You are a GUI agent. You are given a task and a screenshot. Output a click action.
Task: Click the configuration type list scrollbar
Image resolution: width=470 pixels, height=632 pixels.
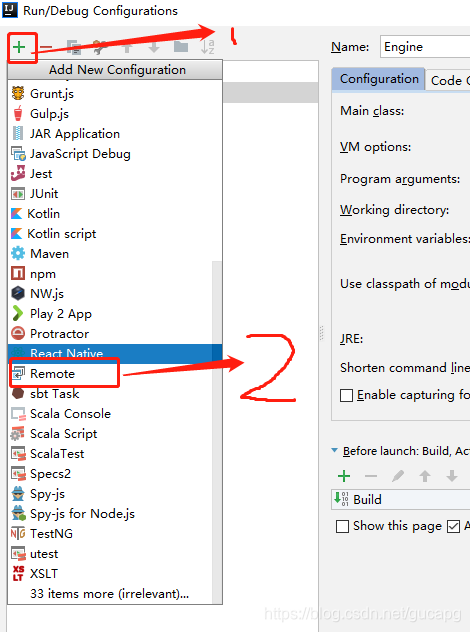pyautogui.click(x=217, y=431)
